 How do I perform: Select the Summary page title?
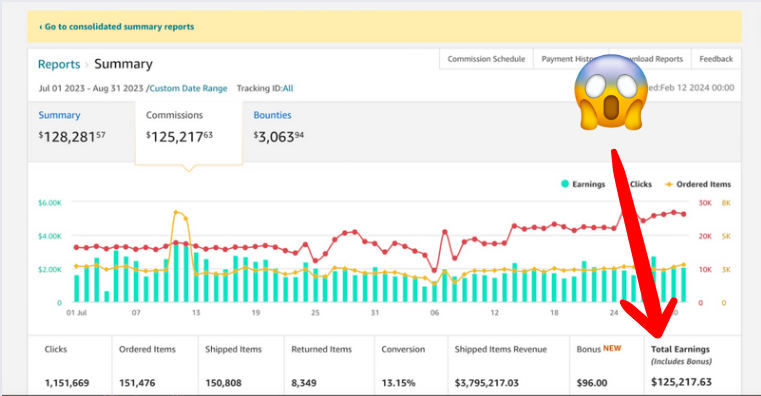click(x=123, y=64)
